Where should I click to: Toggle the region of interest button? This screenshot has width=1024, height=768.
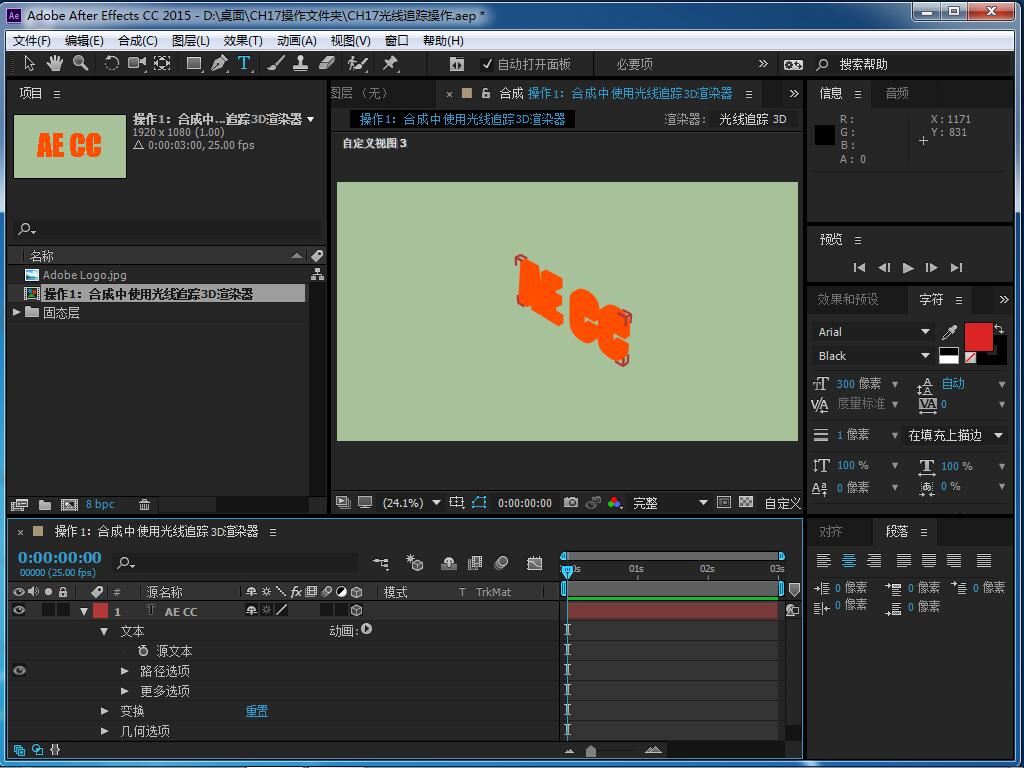(724, 502)
